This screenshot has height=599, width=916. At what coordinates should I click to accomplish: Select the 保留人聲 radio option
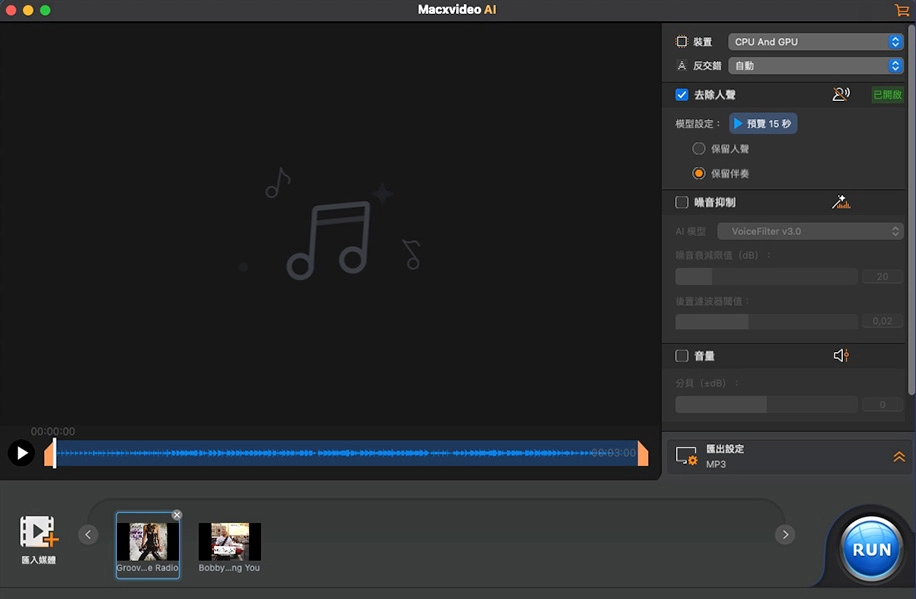click(x=699, y=148)
